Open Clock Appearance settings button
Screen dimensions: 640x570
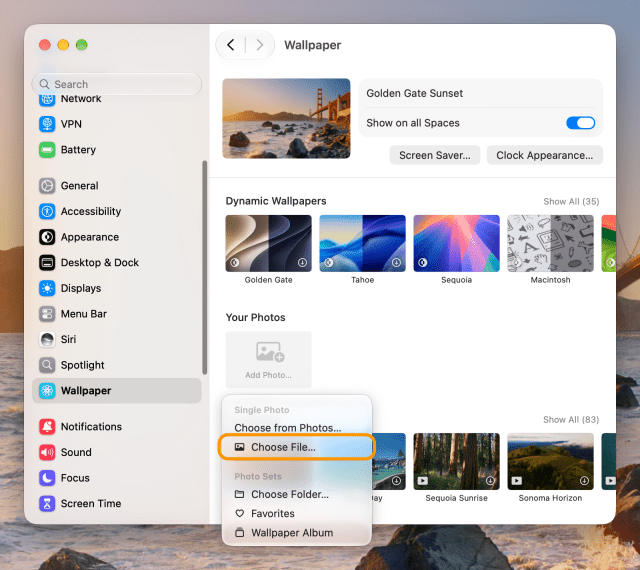tap(544, 155)
